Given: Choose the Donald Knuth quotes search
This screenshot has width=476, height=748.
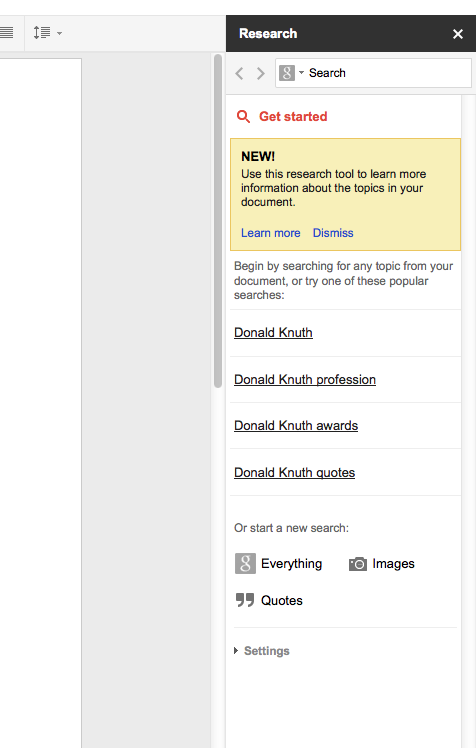Looking at the screenshot, I should click(x=294, y=473).
